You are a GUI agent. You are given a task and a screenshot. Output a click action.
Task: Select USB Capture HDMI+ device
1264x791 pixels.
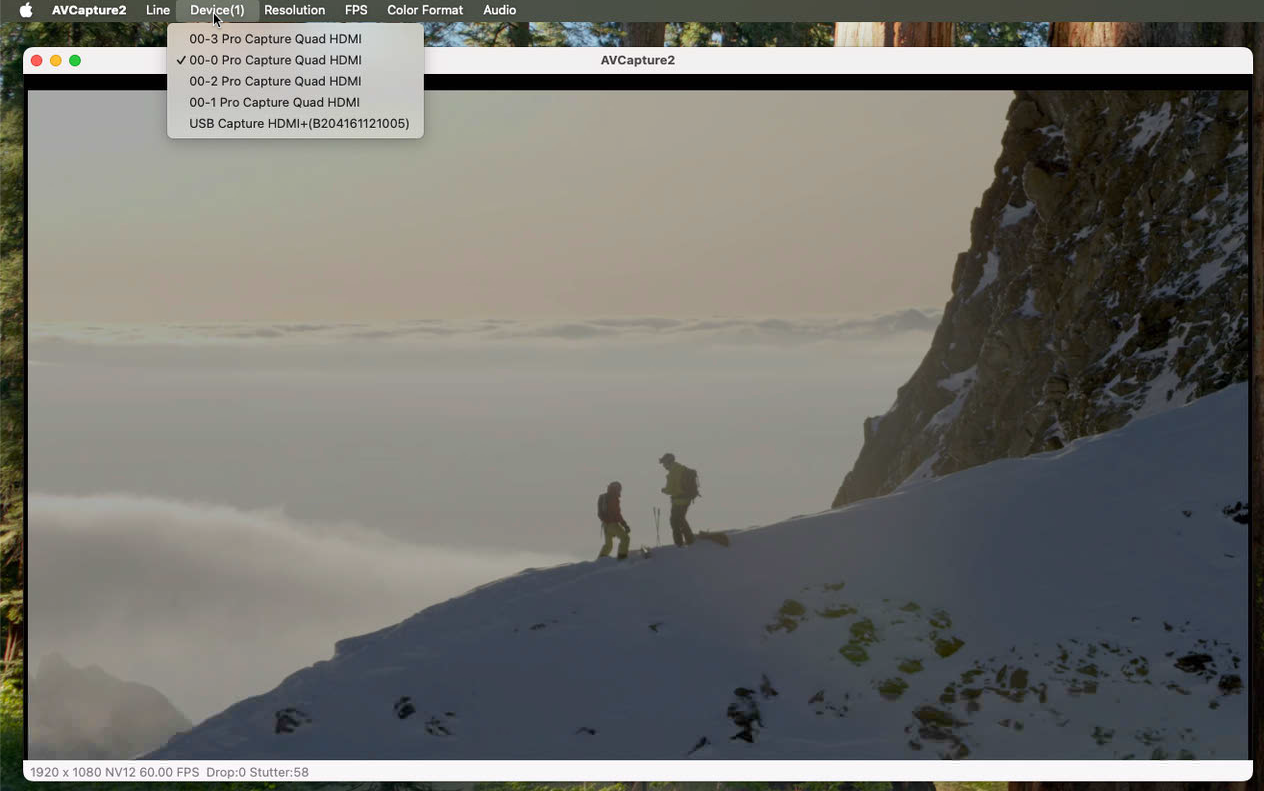[x=299, y=124]
